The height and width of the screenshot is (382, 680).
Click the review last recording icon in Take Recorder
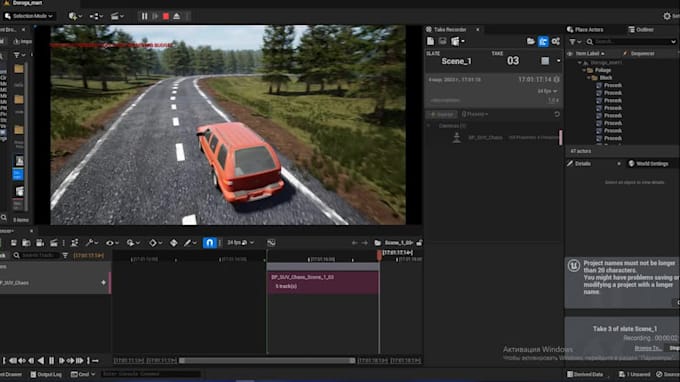point(442,41)
